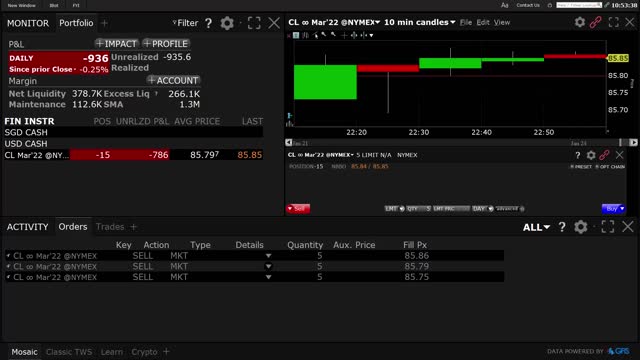Viewport: 640px width, 360px height.
Task: Add new Activity tab with plus
Action: pos(133,227)
